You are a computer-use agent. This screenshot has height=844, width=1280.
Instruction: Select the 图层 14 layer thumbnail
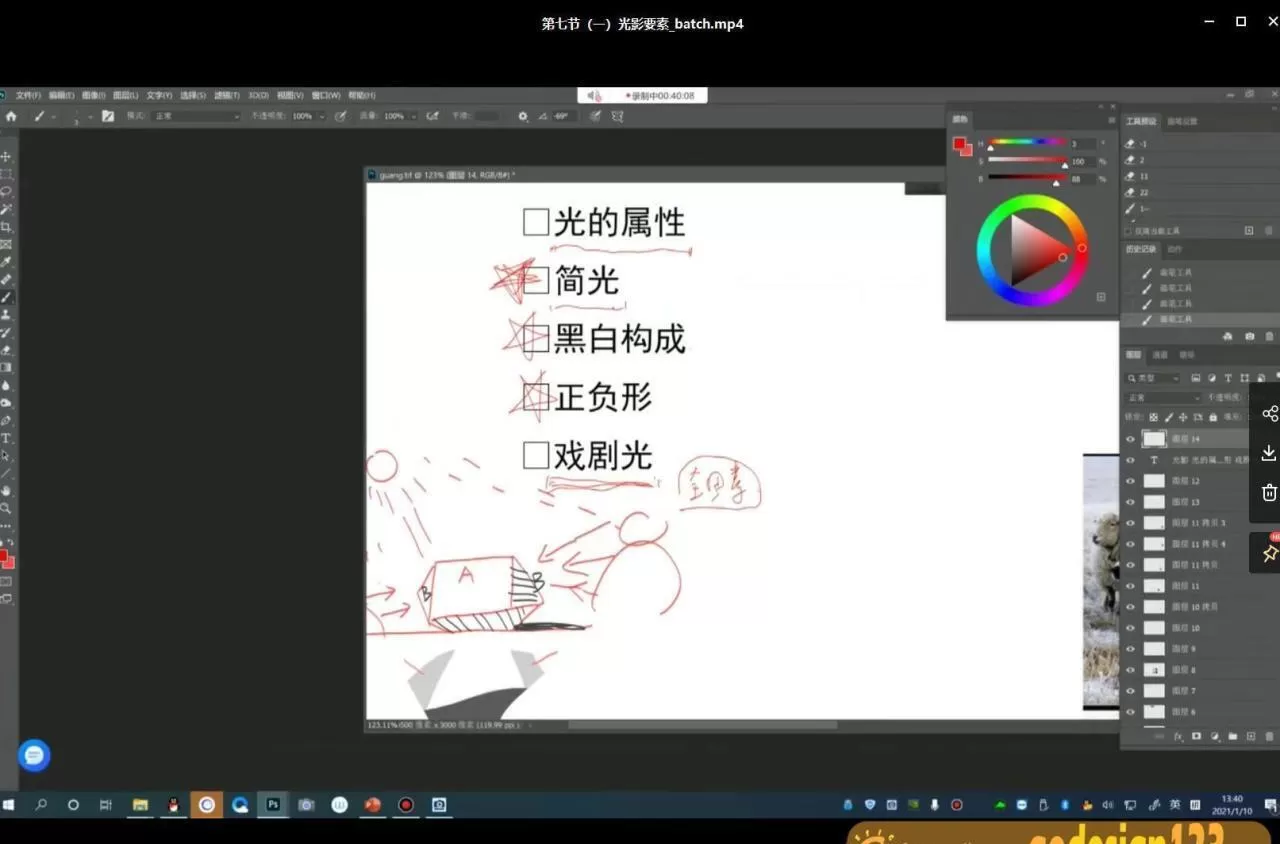(1154, 438)
